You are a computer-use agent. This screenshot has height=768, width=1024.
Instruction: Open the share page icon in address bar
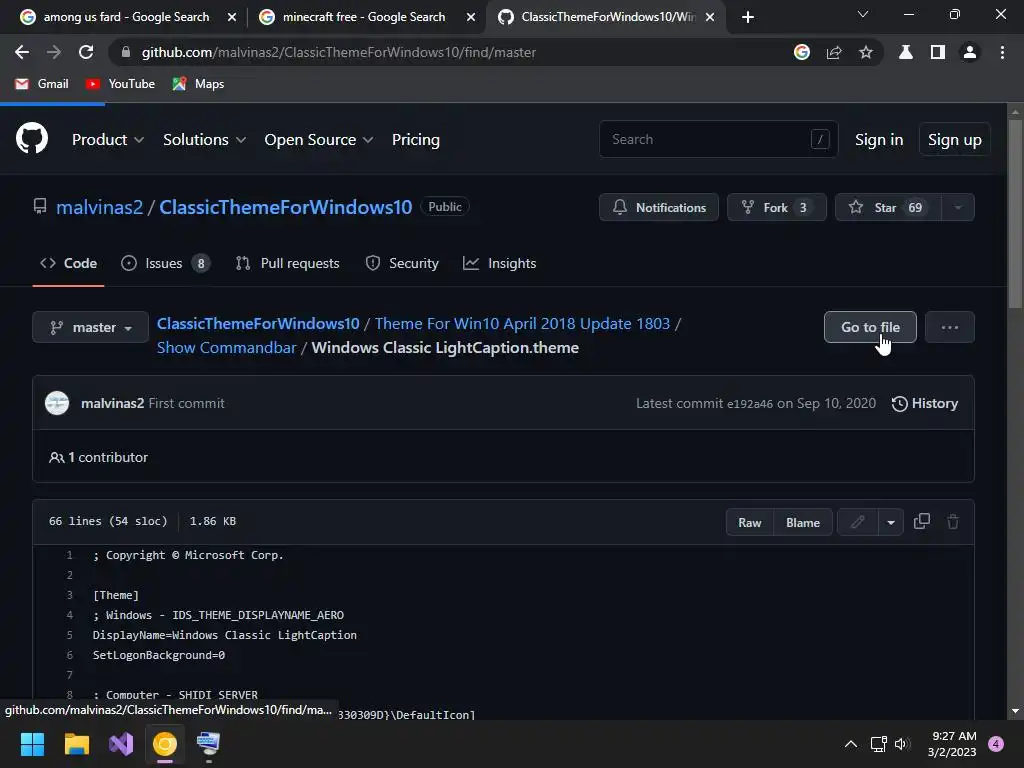(x=834, y=52)
